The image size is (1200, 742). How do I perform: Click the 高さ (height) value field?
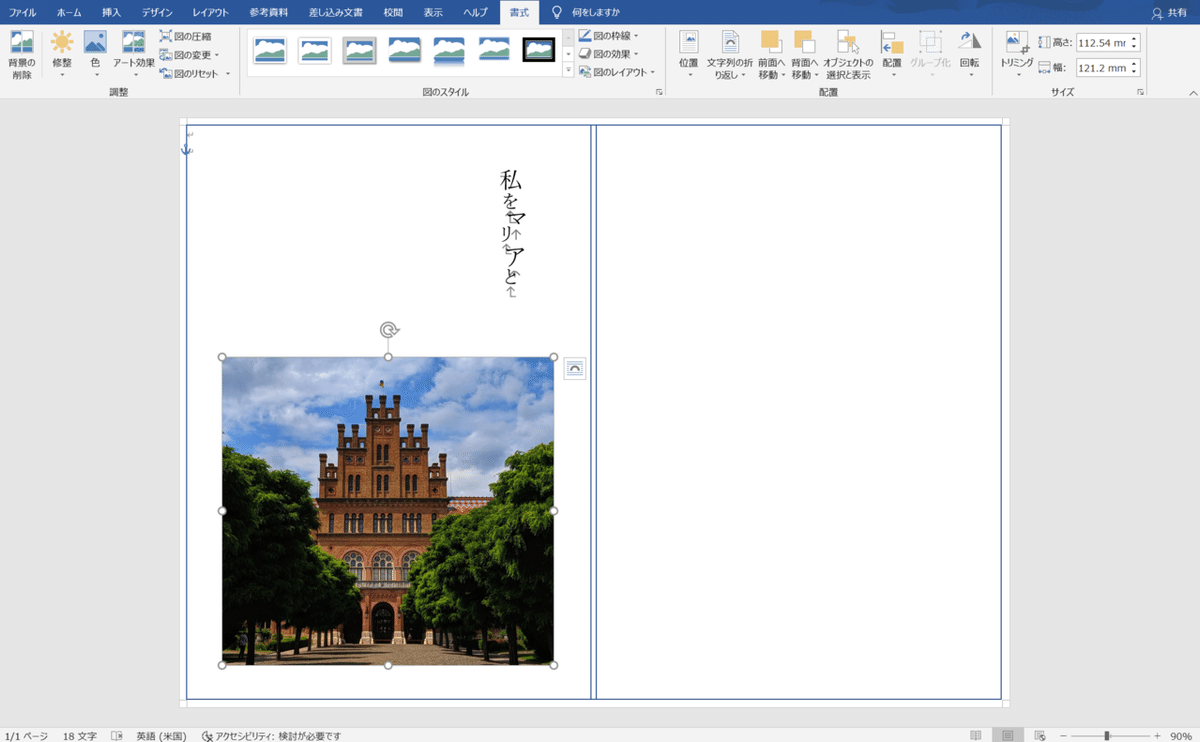(1103, 43)
